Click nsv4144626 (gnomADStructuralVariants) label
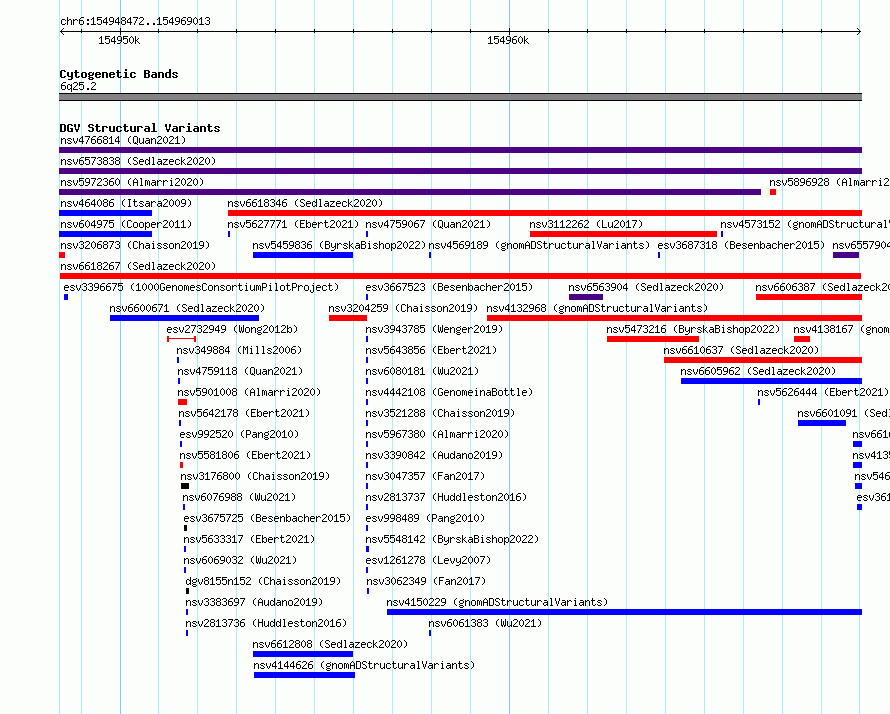The width and height of the screenshot is (890, 714). point(364,665)
